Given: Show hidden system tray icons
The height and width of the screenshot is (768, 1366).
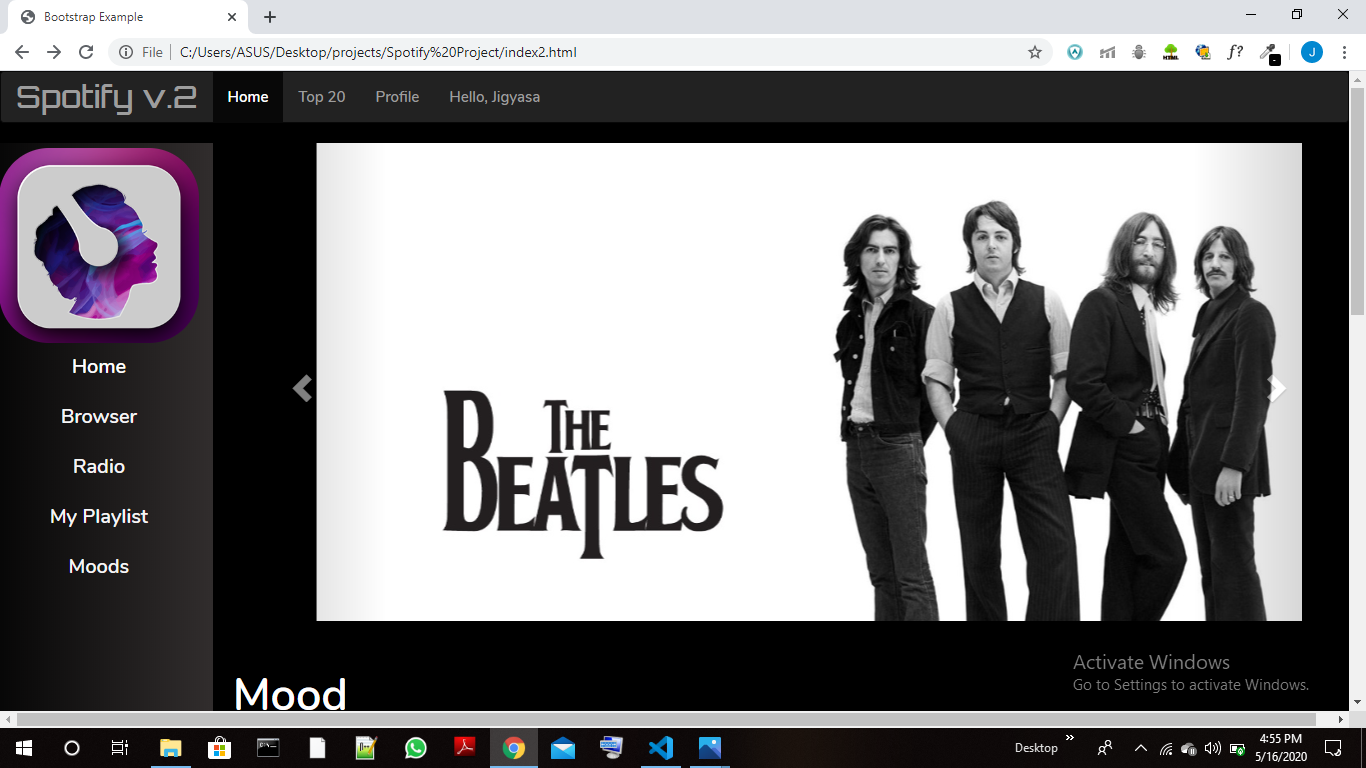Looking at the screenshot, I should pyautogui.click(x=1141, y=748).
